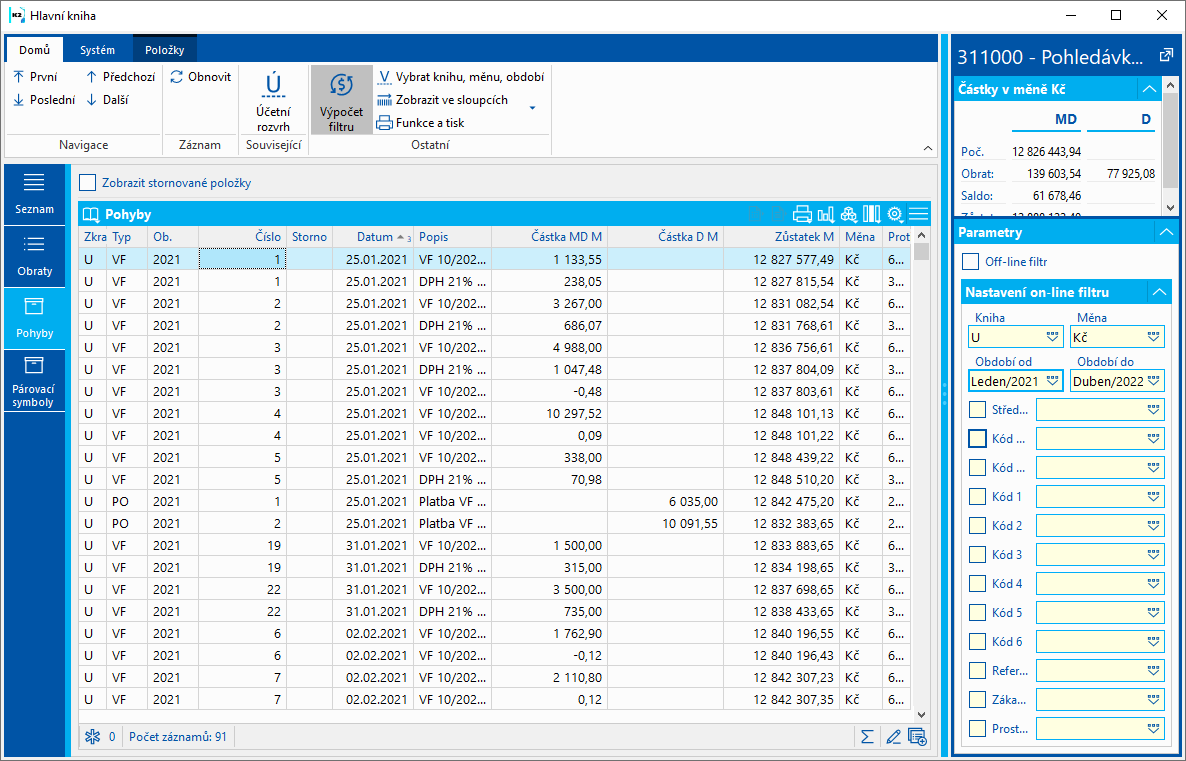
Task: Collapse the Nastavení on-line filtru section
Action: [x=1158, y=293]
